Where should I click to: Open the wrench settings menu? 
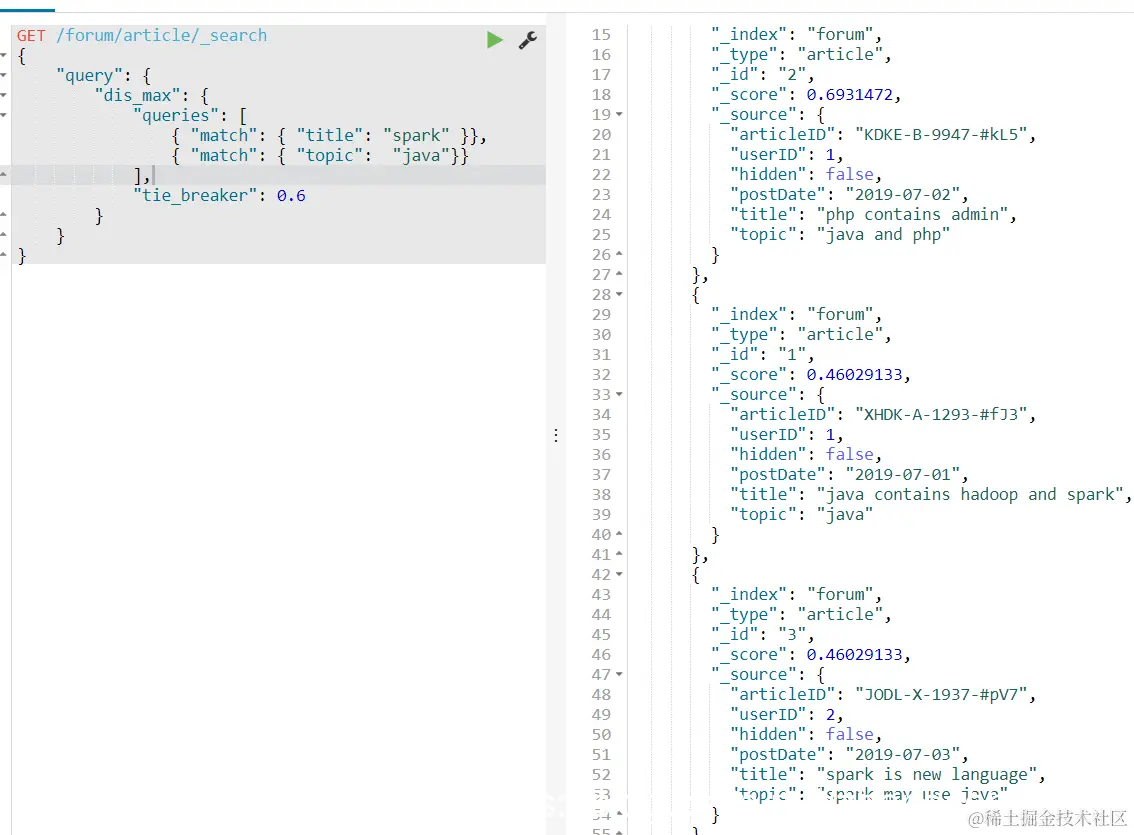(x=528, y=40)
